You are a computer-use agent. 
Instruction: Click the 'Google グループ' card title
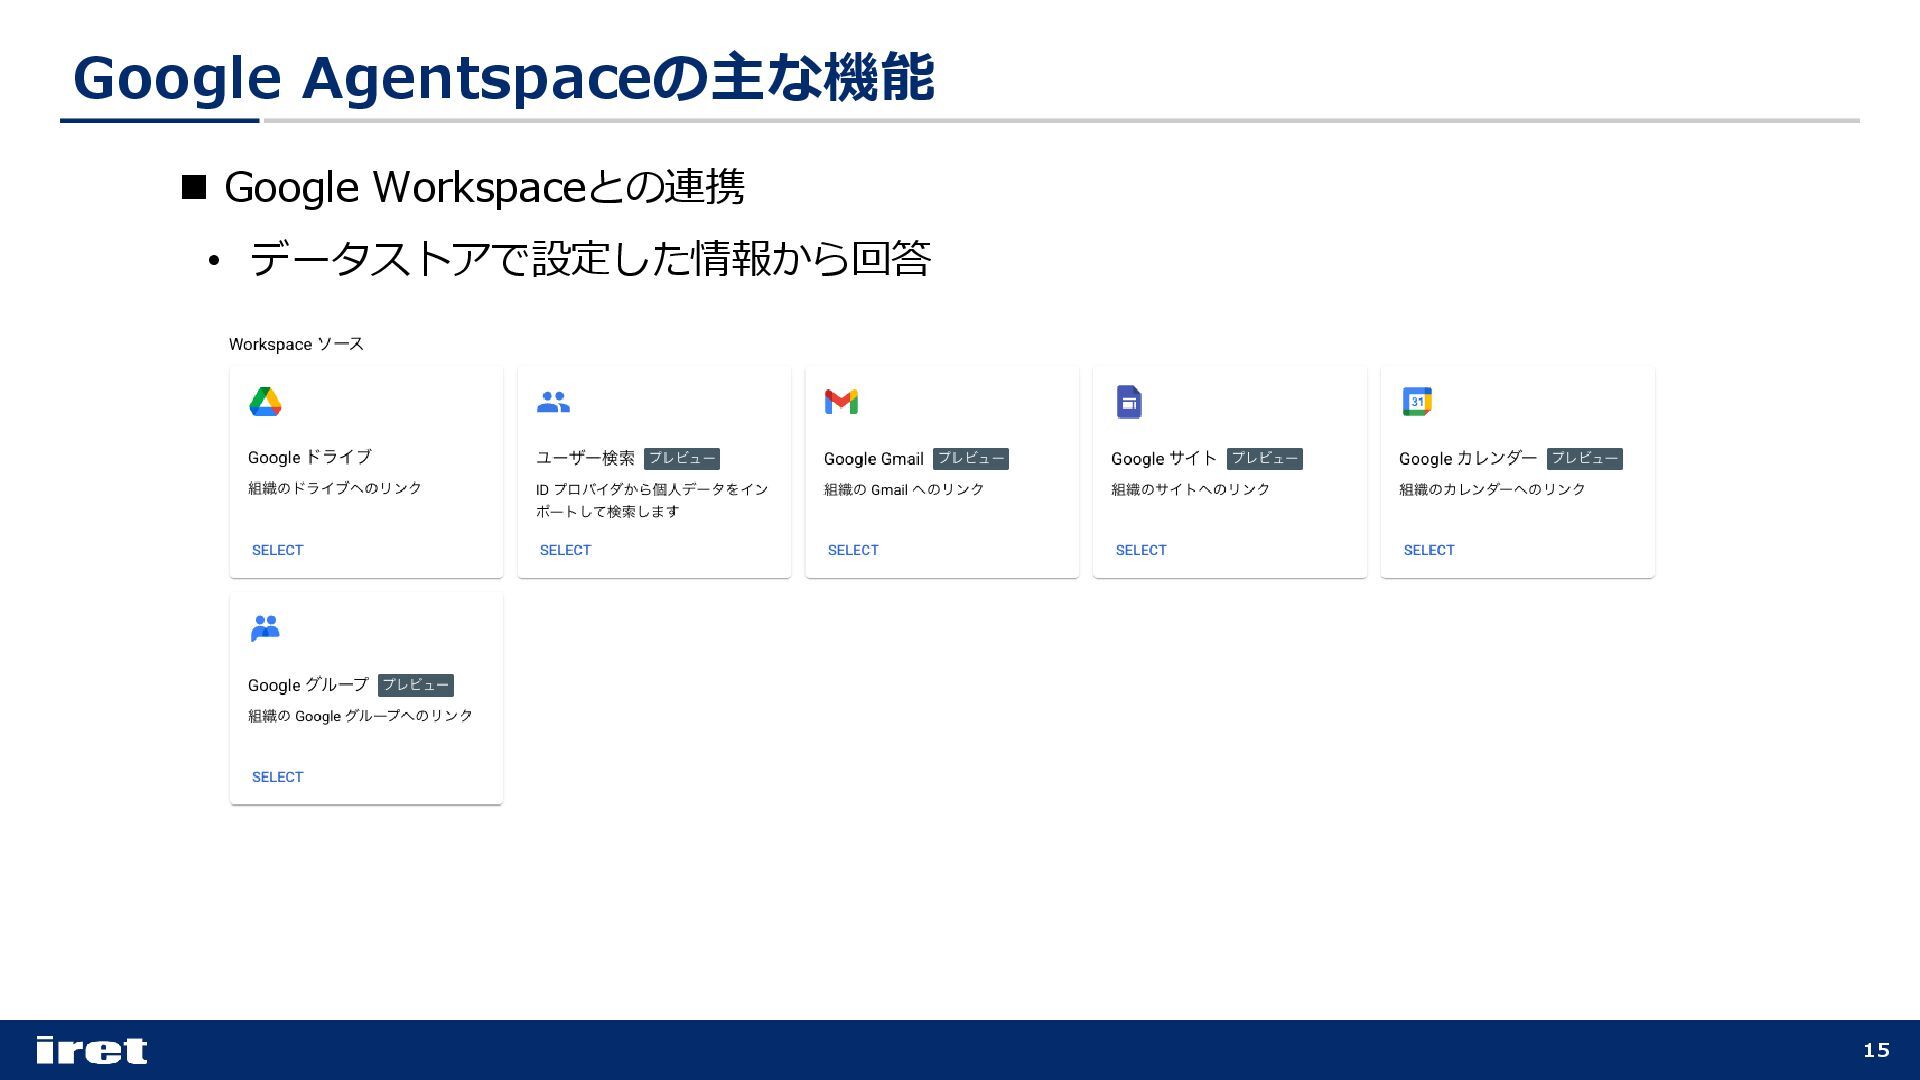(x=308, y=685)
